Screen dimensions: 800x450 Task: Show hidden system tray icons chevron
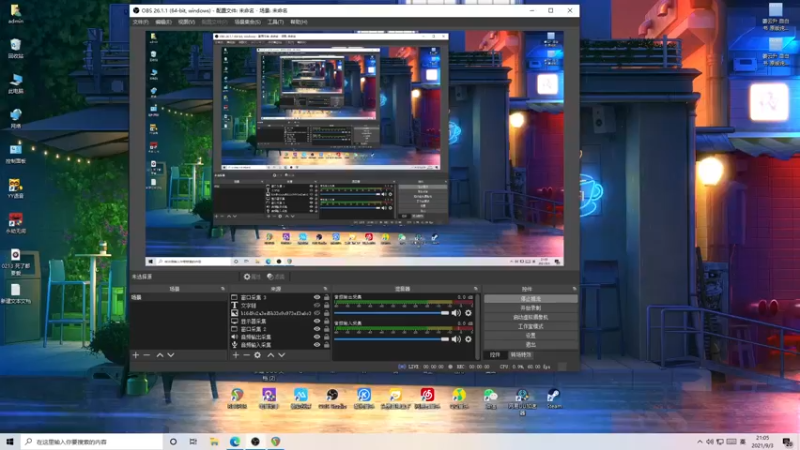699,441
